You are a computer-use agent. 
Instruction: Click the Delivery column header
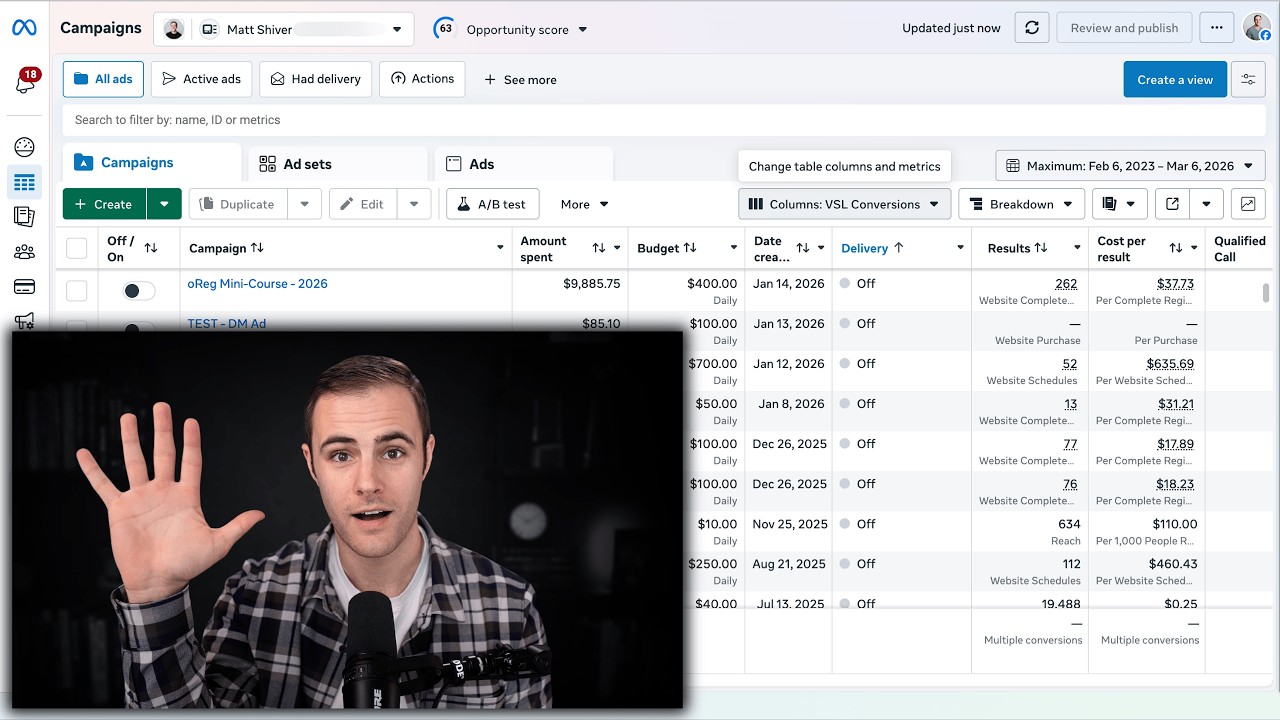tap(864, 248)
